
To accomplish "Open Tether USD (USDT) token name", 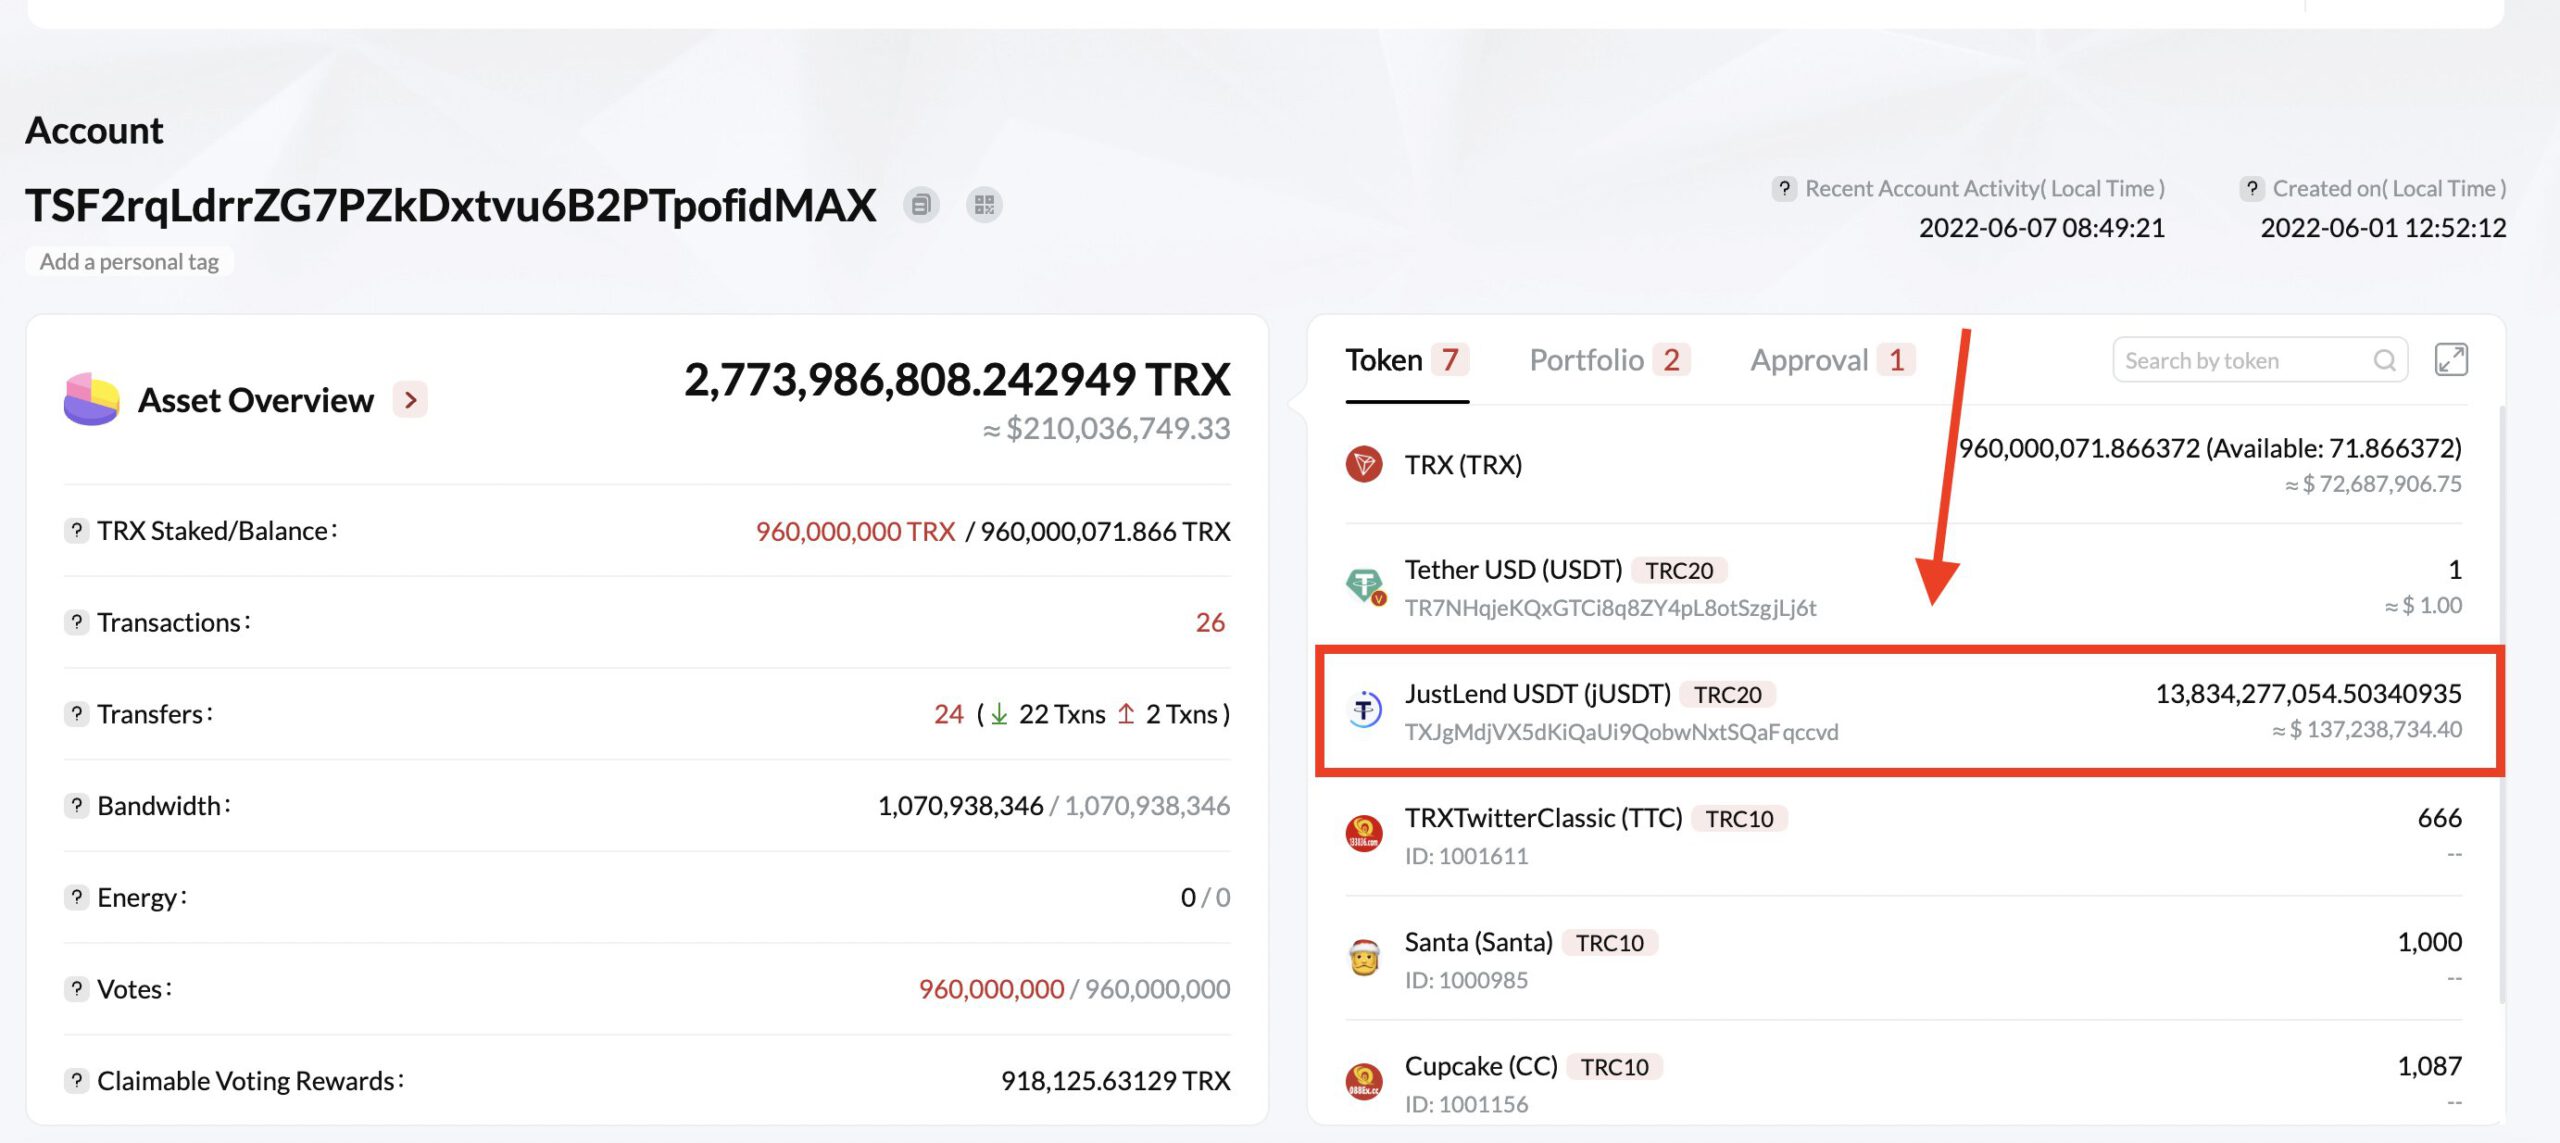I will [x=1513, y=570].
